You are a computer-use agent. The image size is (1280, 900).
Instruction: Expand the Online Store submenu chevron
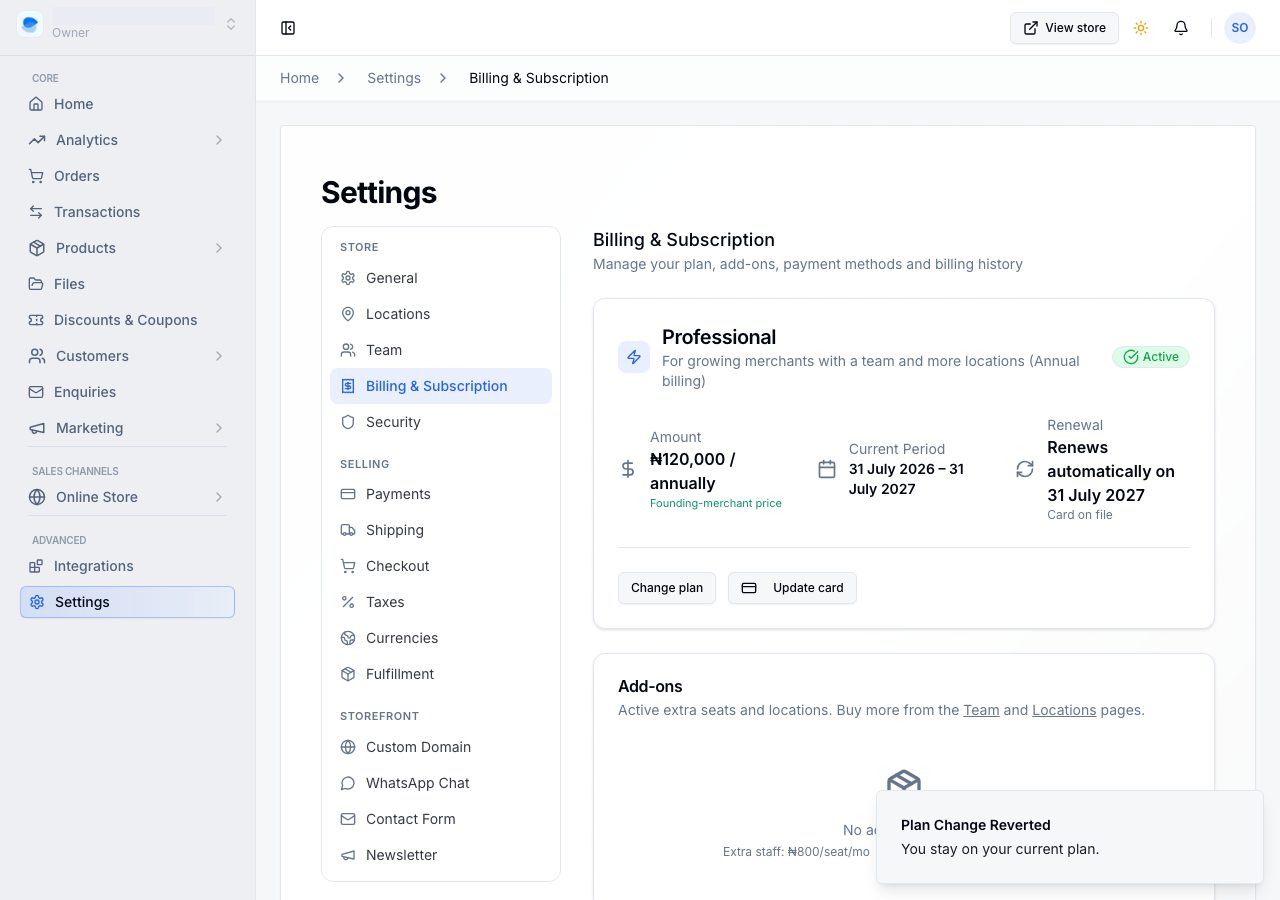[x=219, y=497]
